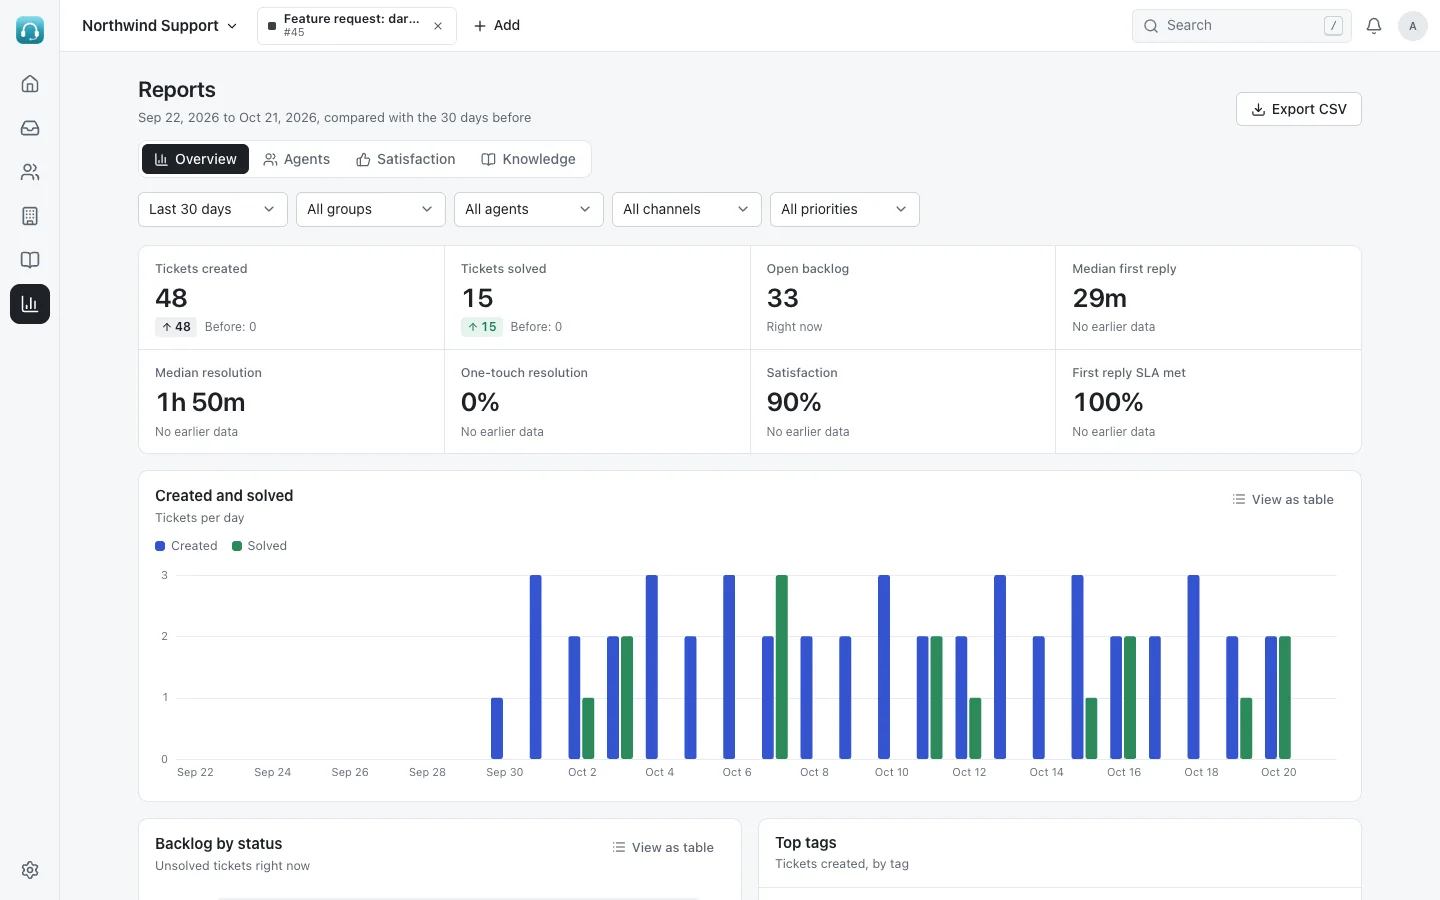Viewport: 1440px width, 900px height.
Task: Click the One-touch resolution 0% value
Action: tap(480, 402)
